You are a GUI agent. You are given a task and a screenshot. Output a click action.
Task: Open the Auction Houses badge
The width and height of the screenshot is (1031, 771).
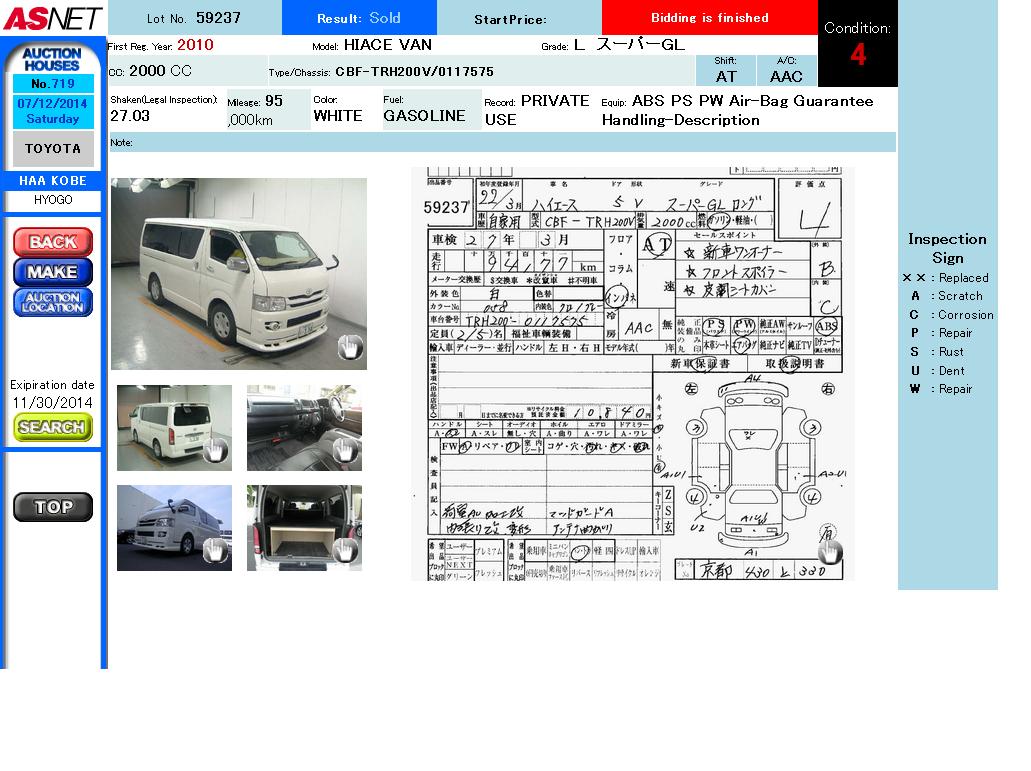point(52,59)
